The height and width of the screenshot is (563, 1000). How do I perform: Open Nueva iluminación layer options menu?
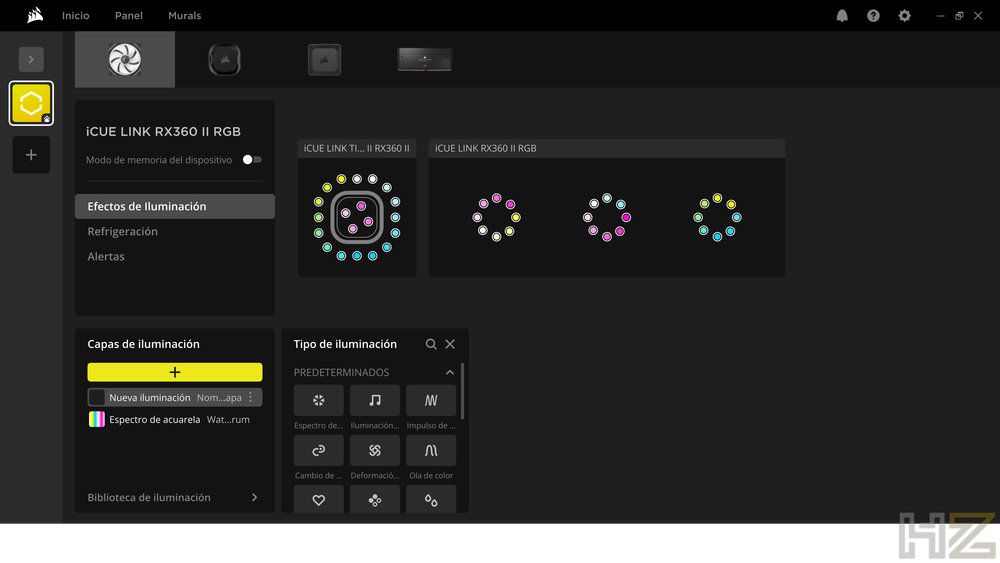251,397
